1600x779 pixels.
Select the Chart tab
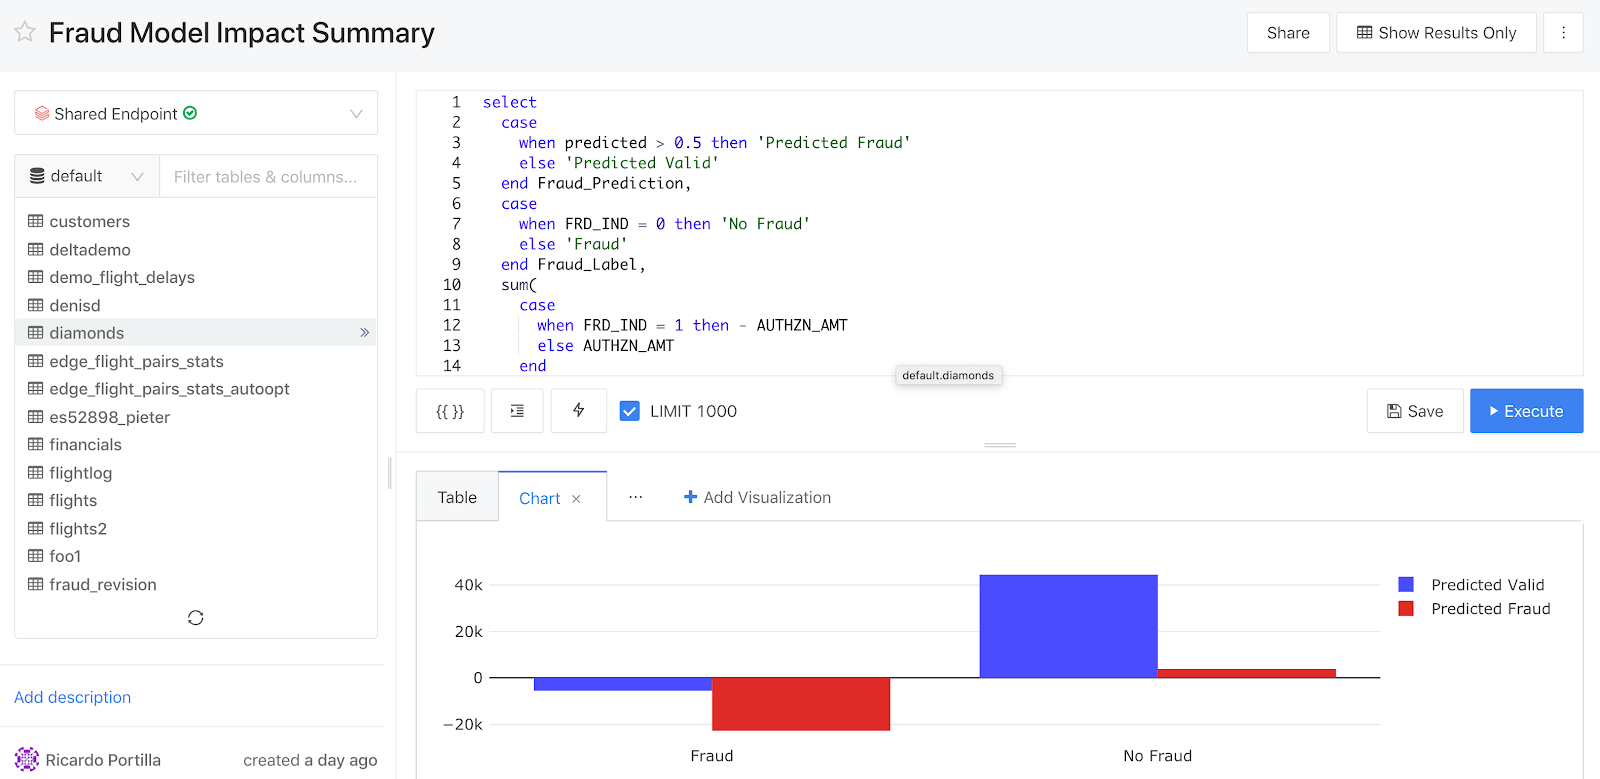coord(539,498)
